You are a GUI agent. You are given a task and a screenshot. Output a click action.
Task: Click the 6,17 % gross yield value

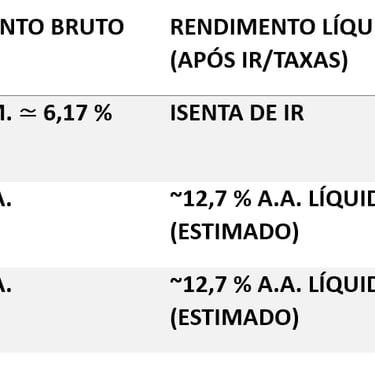[78, 114]
